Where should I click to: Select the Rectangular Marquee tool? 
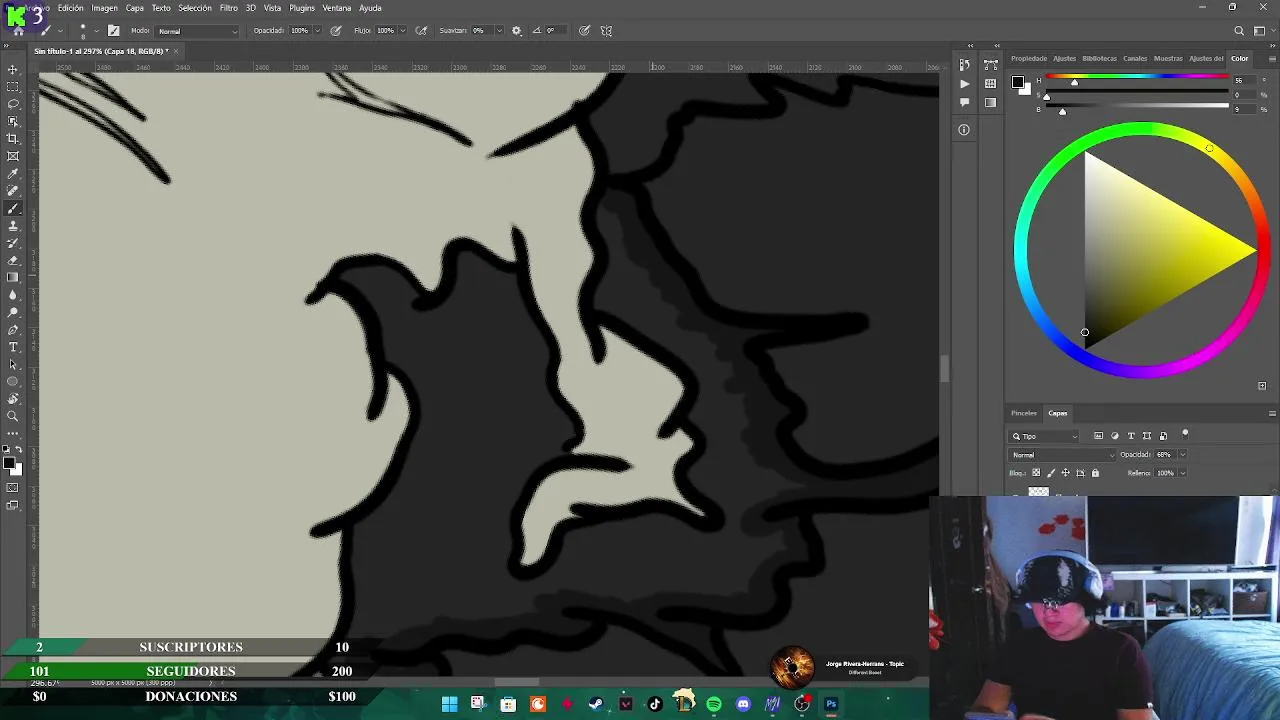click(13, 87)
